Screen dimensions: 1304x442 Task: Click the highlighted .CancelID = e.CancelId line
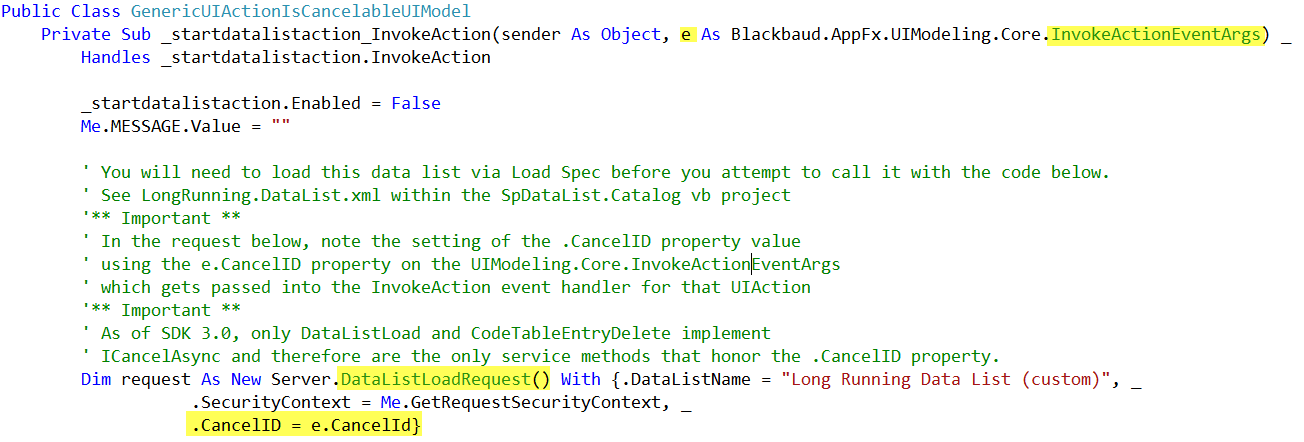305,426
